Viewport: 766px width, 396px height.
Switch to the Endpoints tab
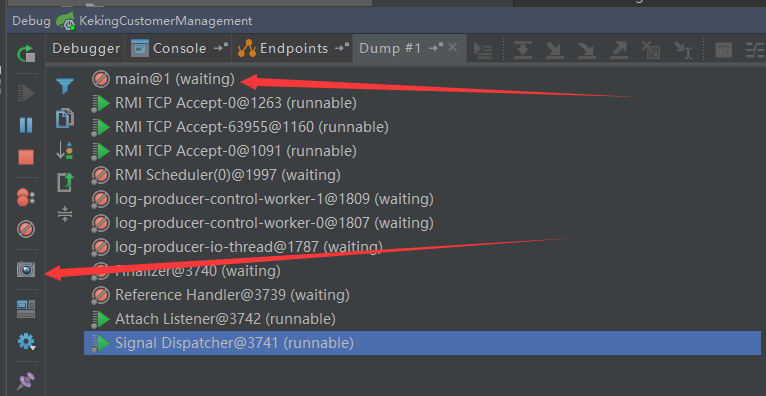pyautogui.click(x=293, y=48)
